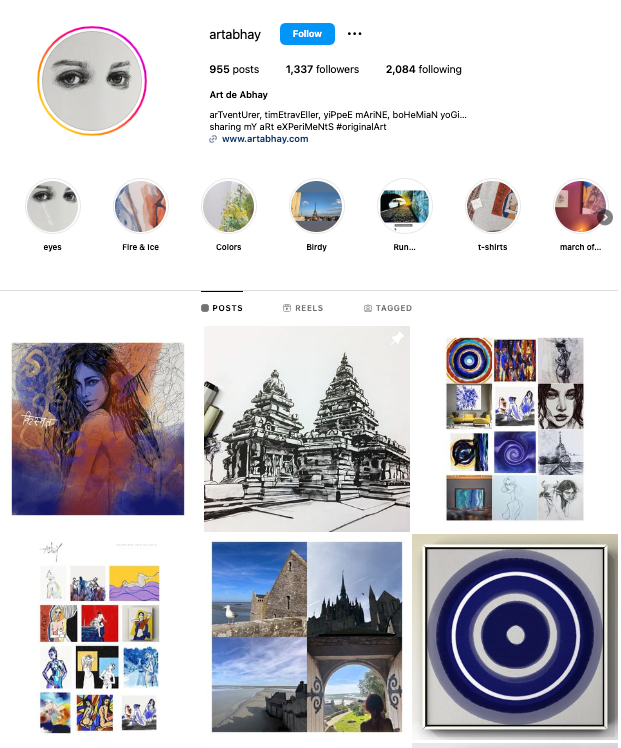The width and height of the screenshot is (621, 748).
Task: Open the 'Run...' story highlight
Action: point(404,206)
